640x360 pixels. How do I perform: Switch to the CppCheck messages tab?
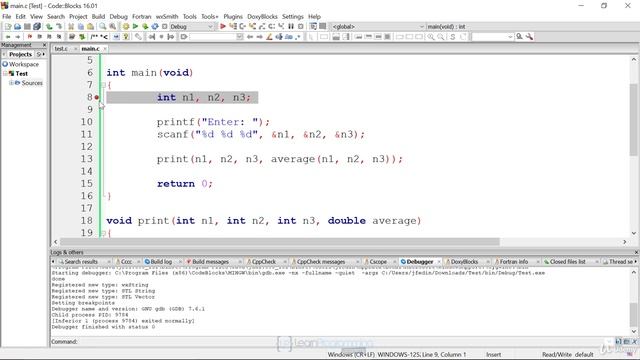tap(321, 262)
